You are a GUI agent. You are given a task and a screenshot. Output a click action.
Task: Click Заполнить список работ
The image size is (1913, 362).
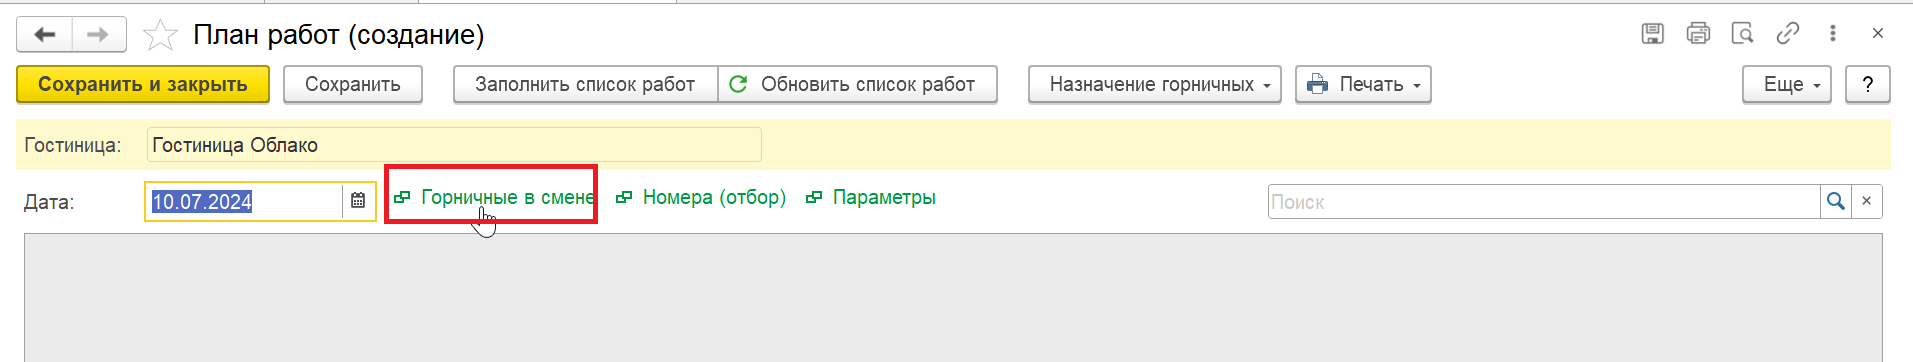tap(585, 85)
